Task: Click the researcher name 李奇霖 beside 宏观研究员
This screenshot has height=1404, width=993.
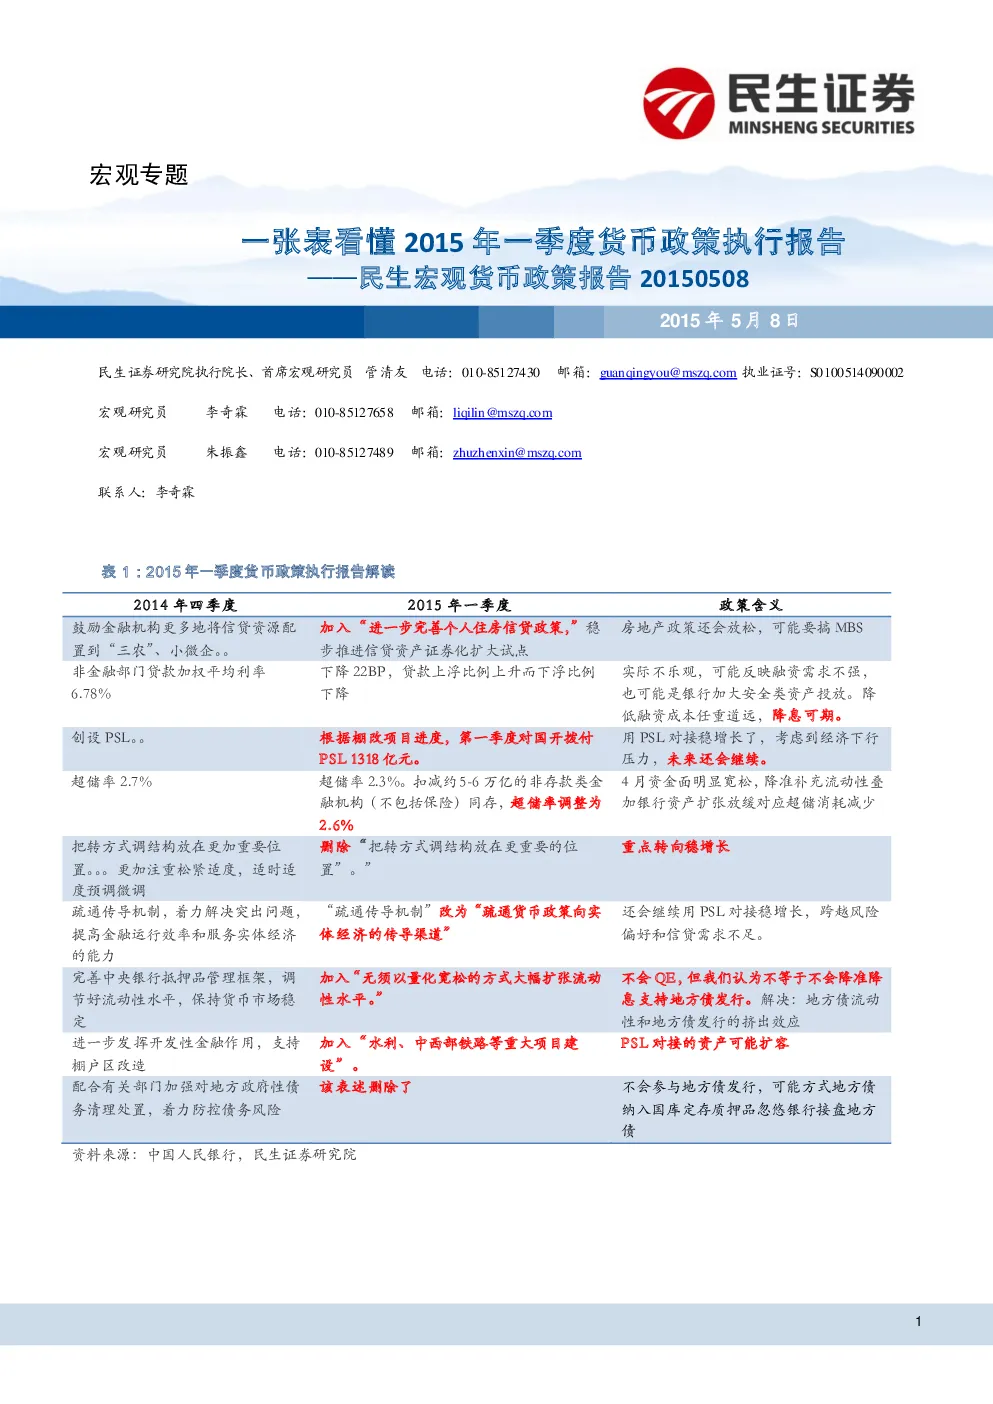Action: click(227, 413)
